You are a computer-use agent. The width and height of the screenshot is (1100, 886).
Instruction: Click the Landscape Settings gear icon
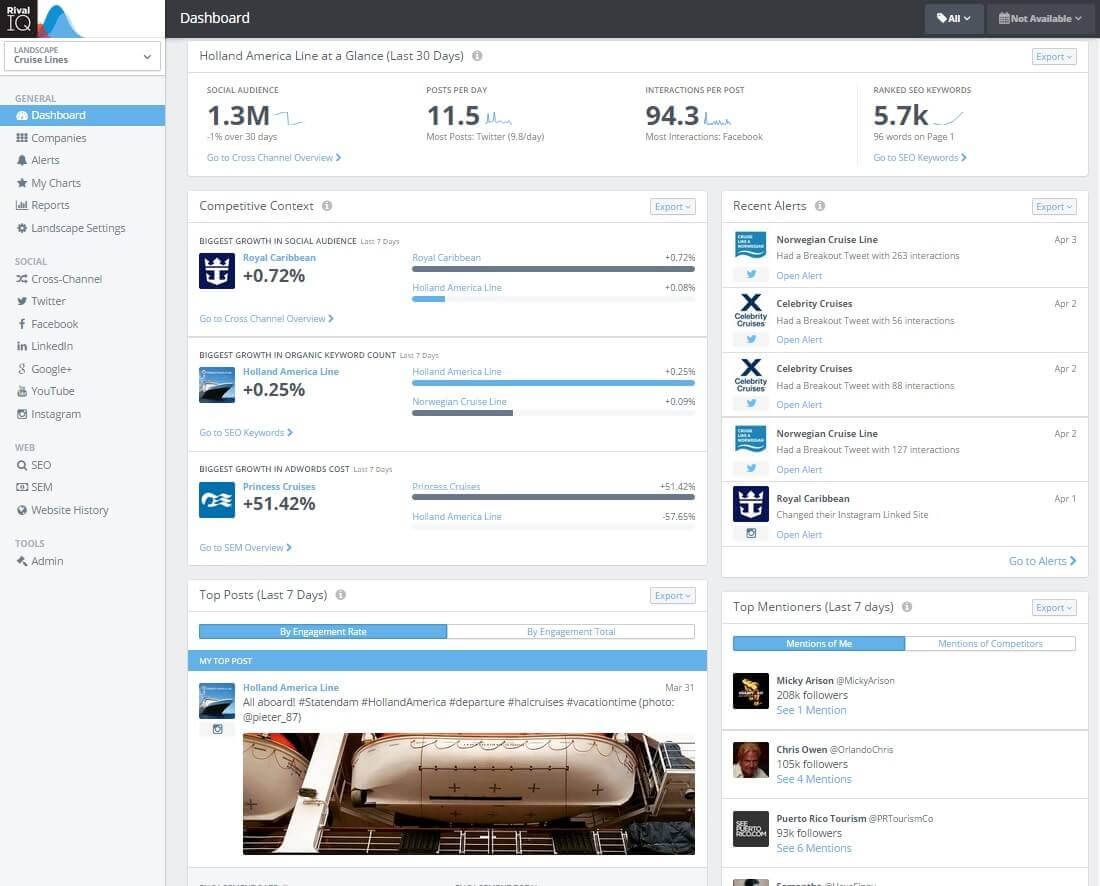22,228
